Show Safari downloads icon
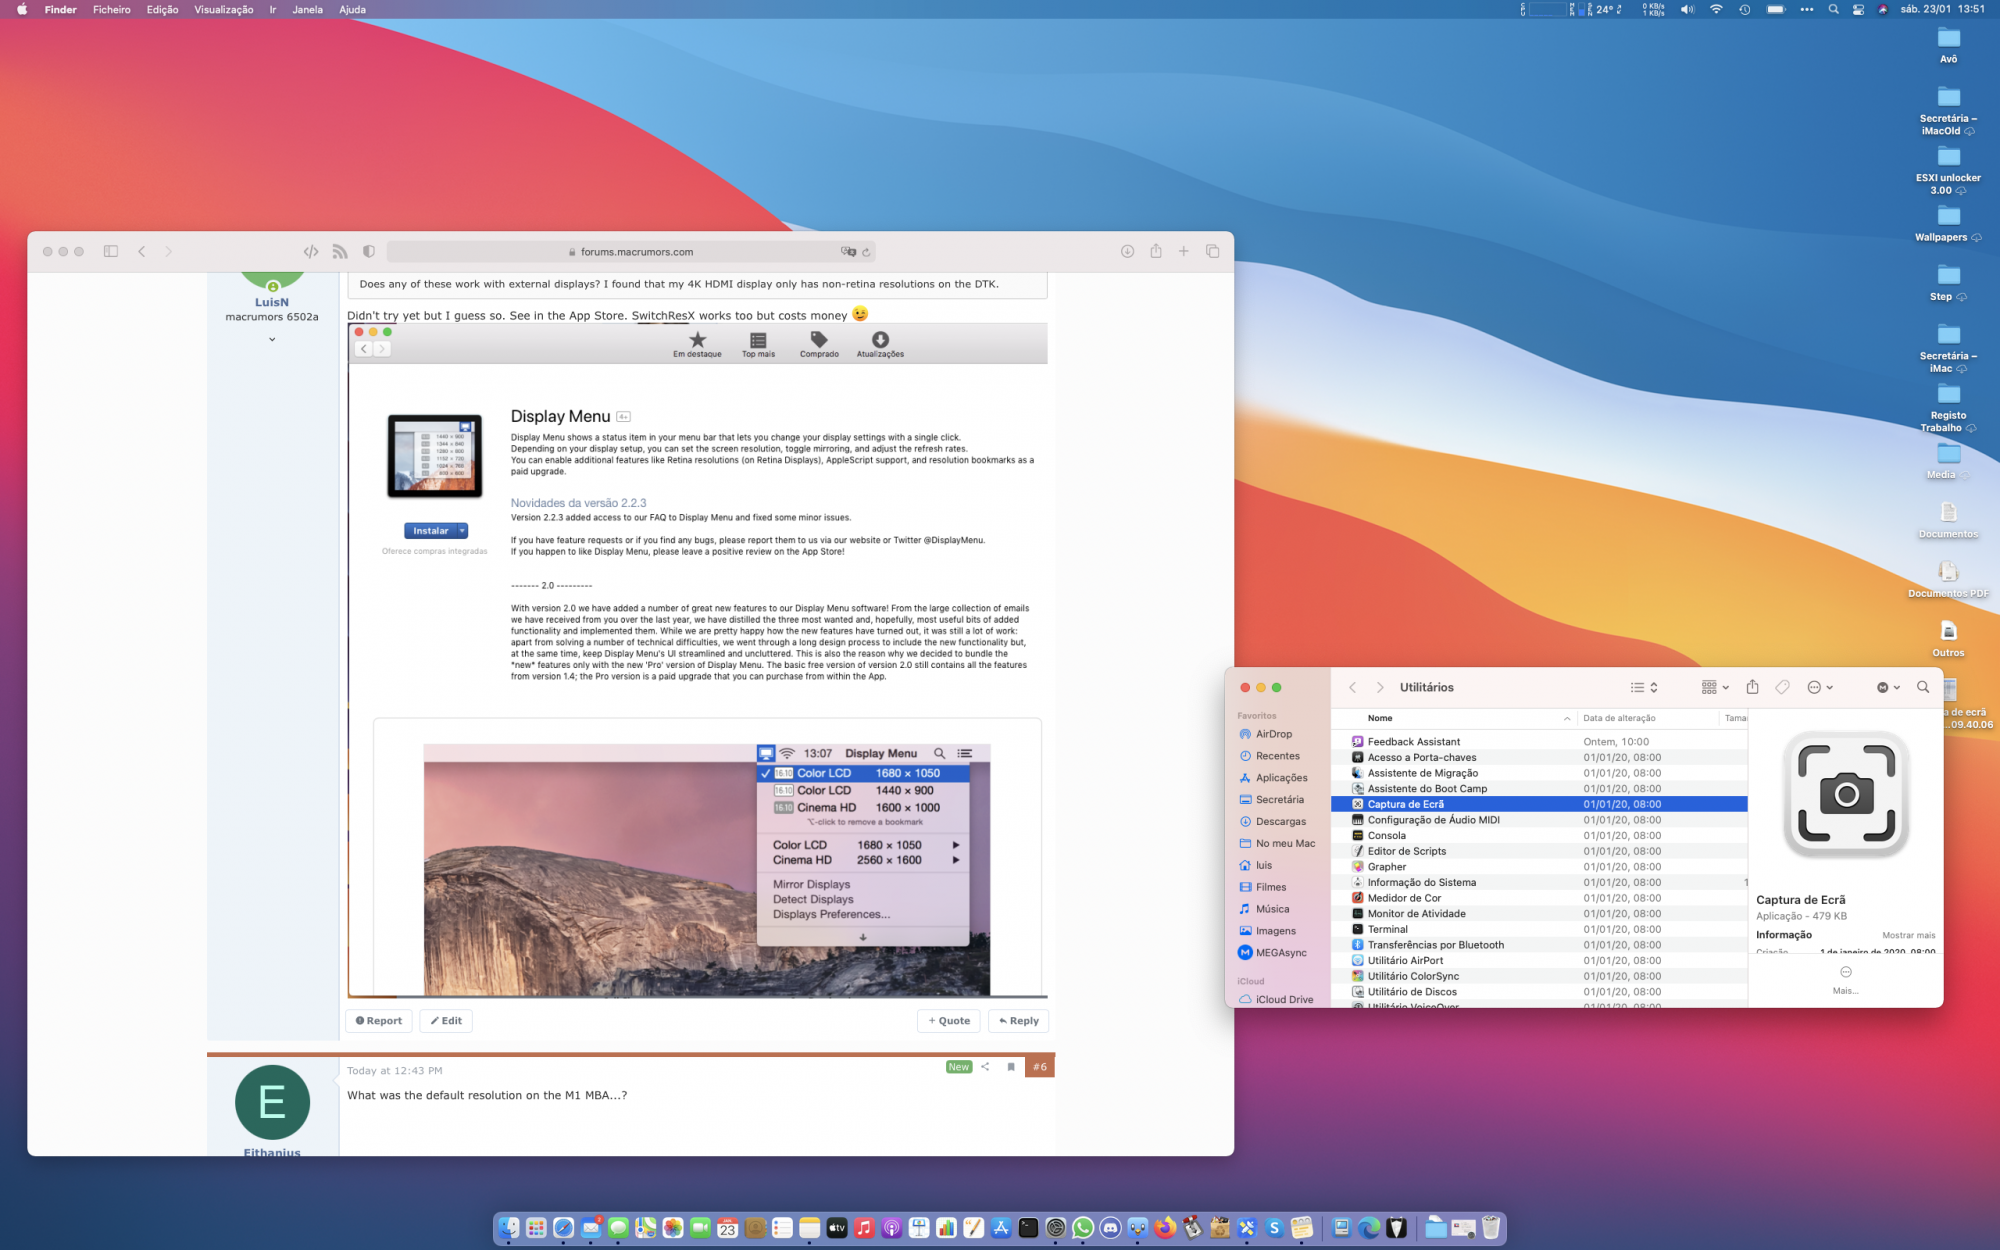This screenshot has width=2000, height=1250. click(x=1127, y=251)
